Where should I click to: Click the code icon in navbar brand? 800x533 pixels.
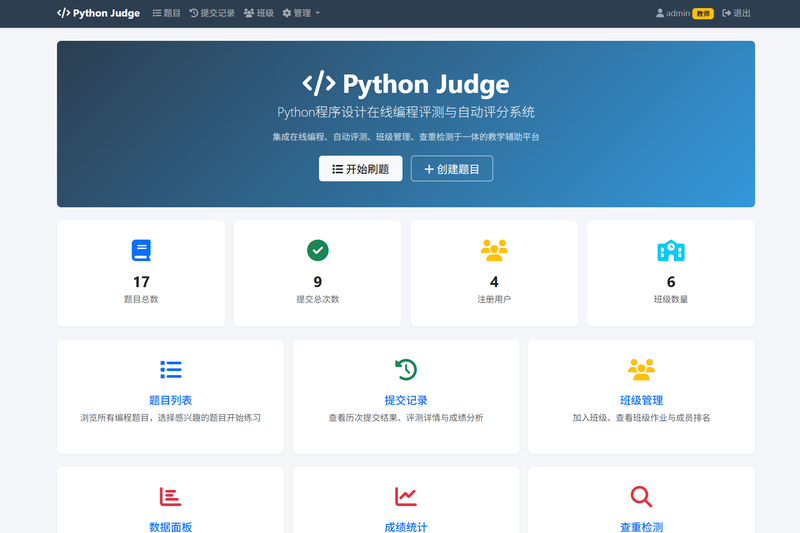[x=63, y=13]
